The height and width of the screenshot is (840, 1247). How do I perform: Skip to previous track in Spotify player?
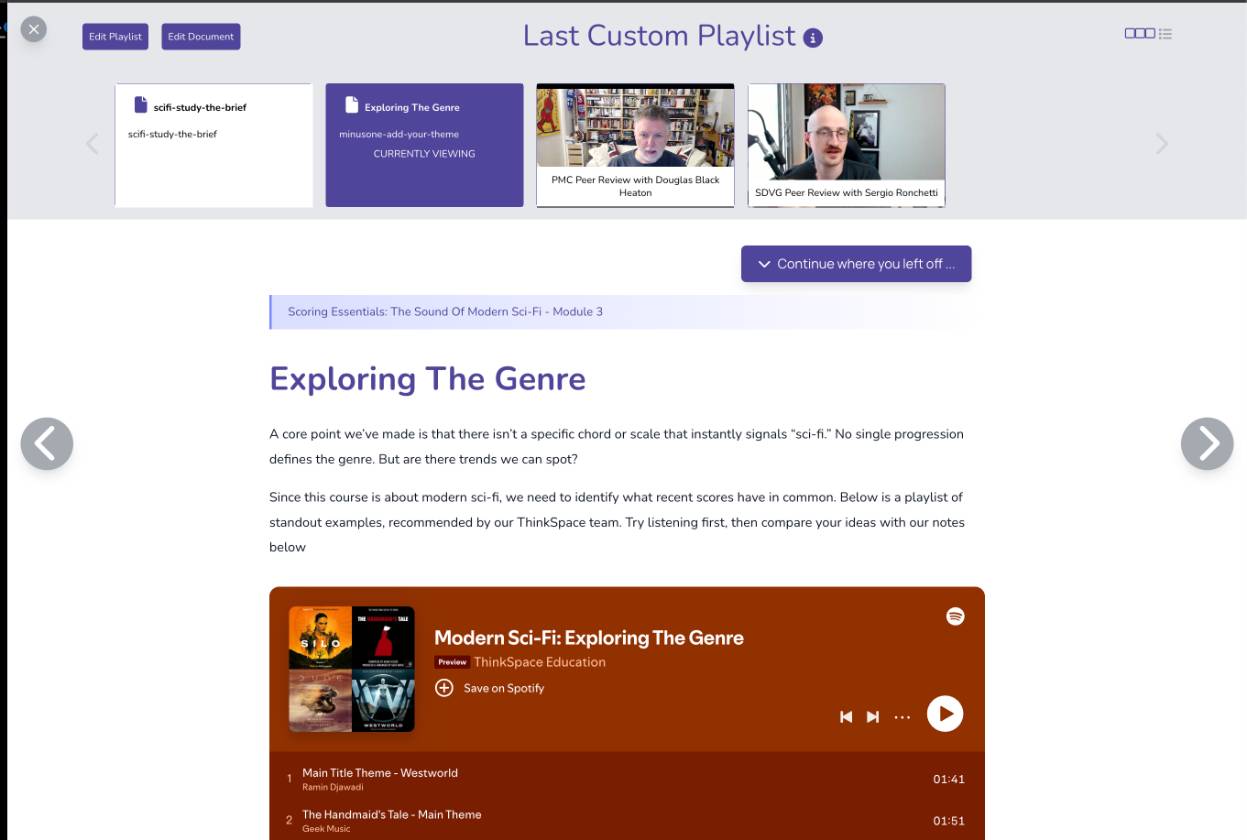click(846, 716)
